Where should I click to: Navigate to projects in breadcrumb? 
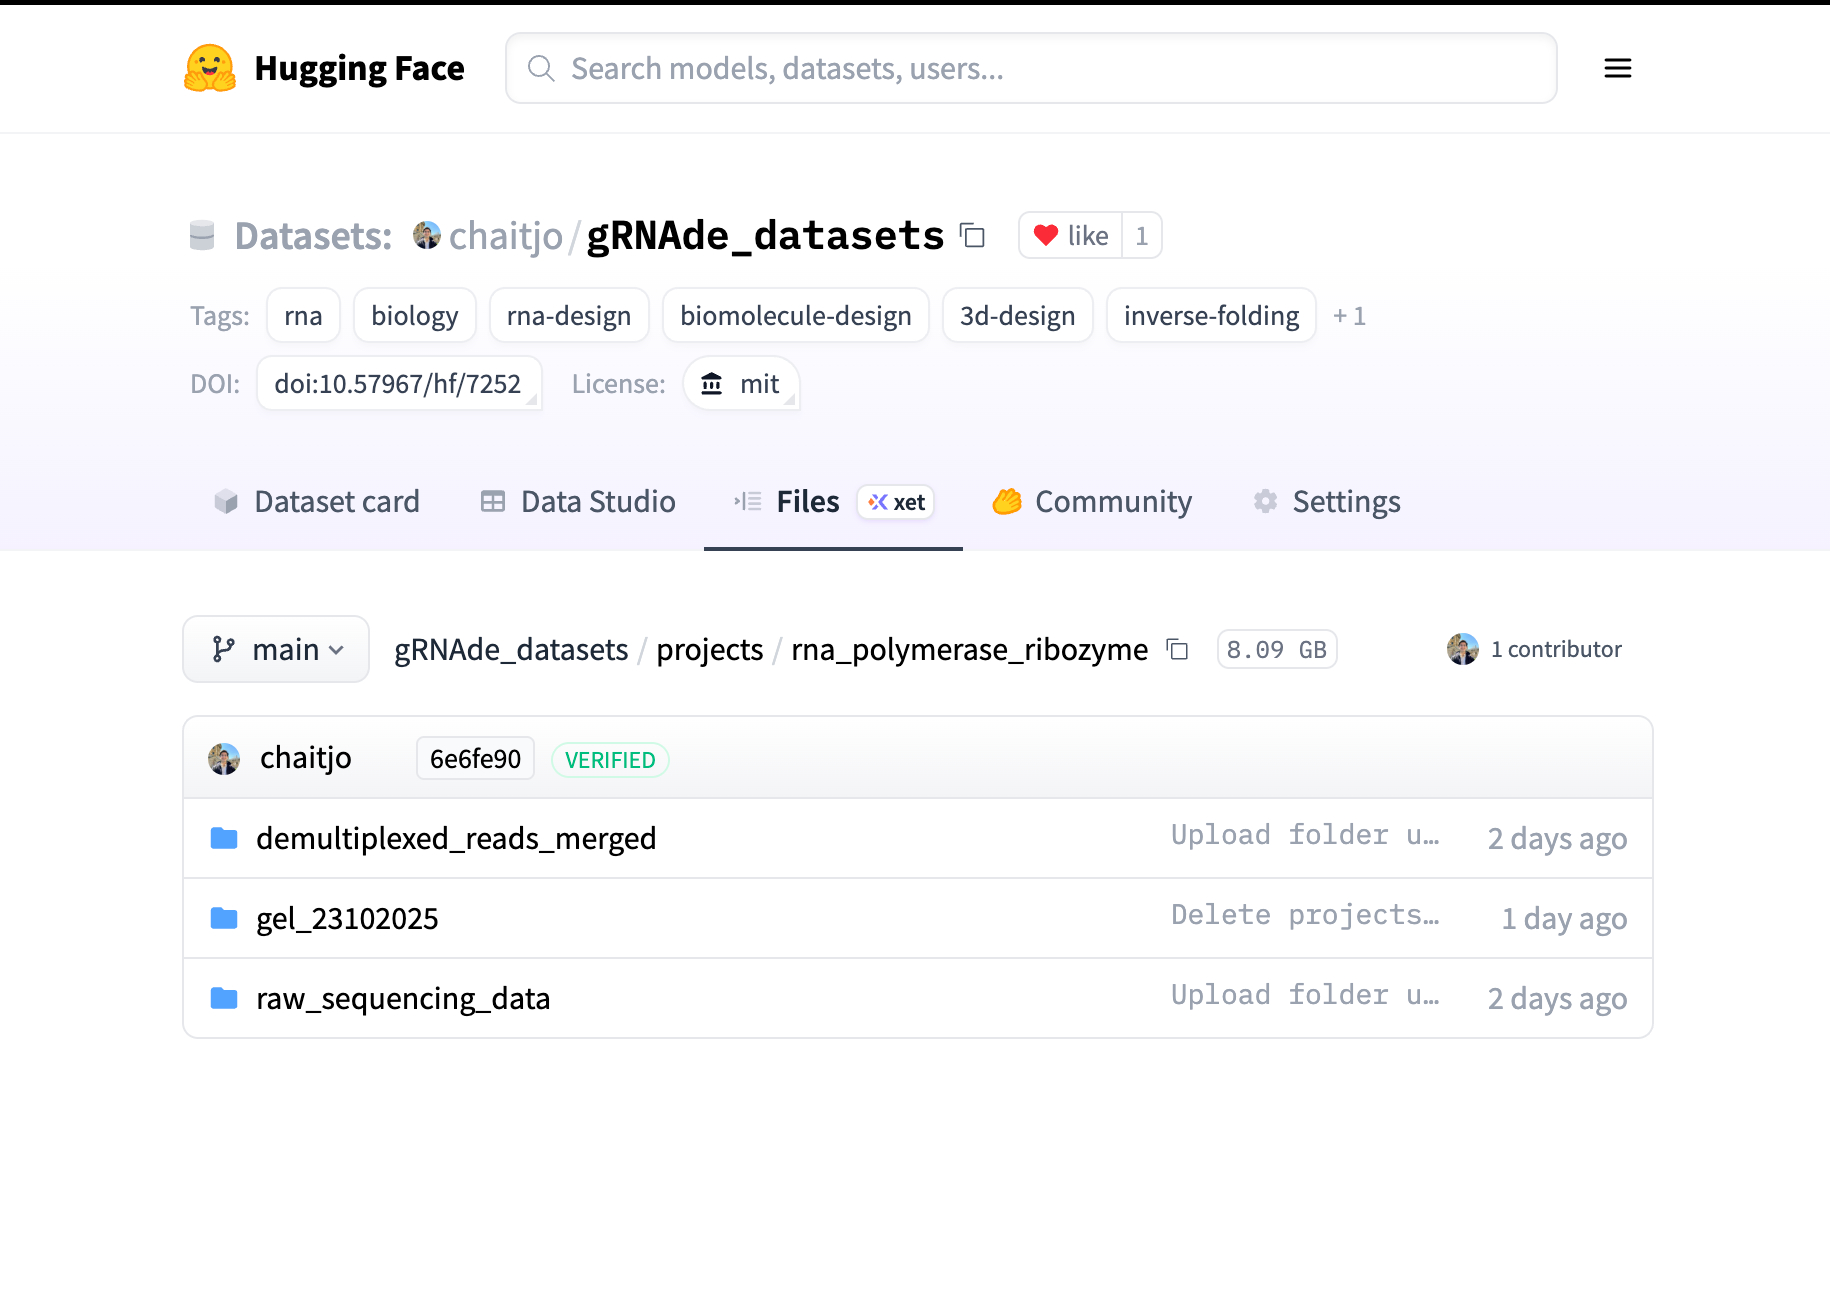[x=709, y=650]
